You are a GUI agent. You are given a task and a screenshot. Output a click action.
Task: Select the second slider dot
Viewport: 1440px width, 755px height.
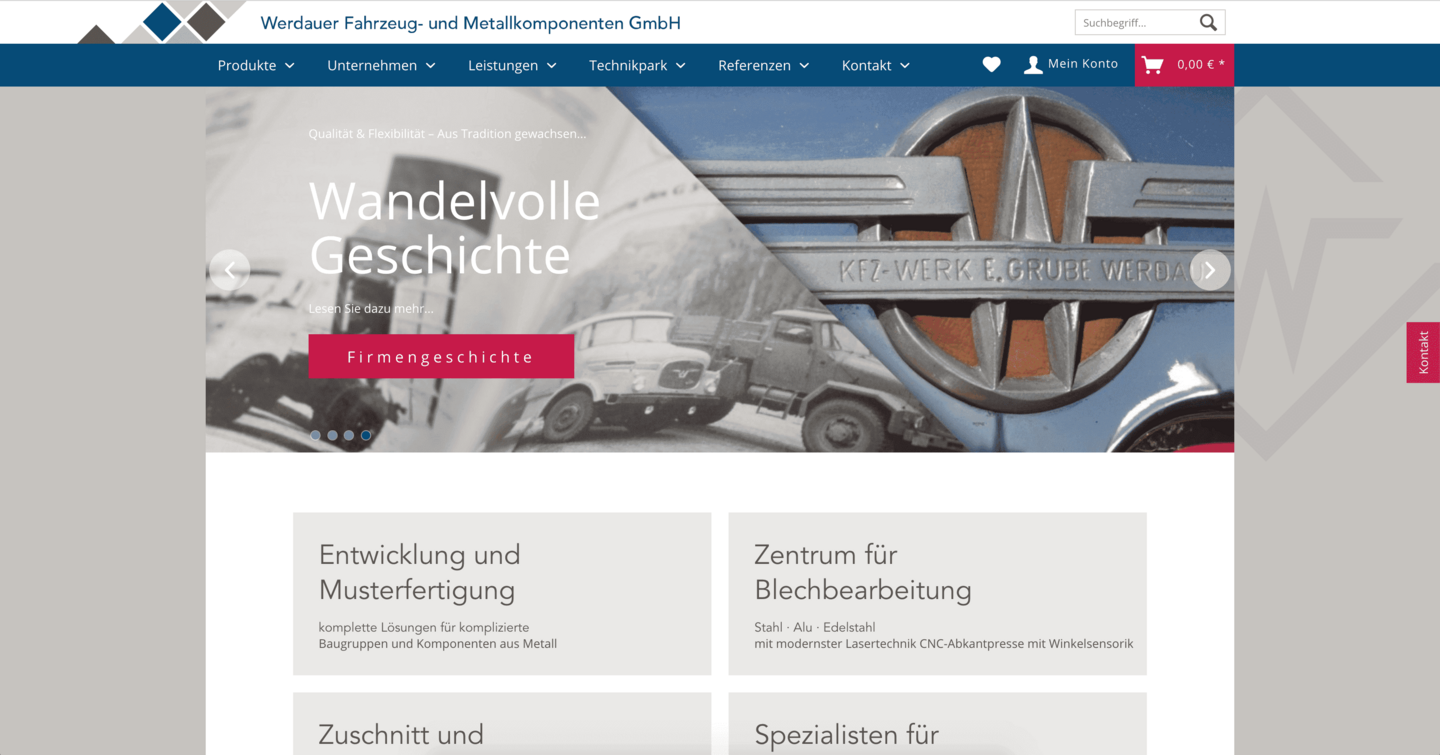pyautogui.click(x=333, y=435)
